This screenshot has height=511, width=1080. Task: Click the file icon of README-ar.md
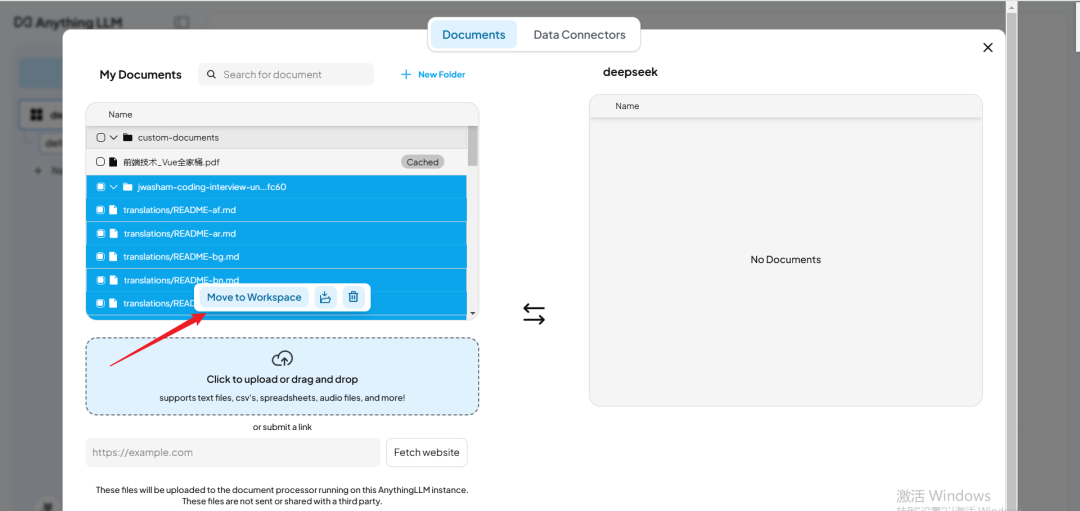tap(114, 233)
